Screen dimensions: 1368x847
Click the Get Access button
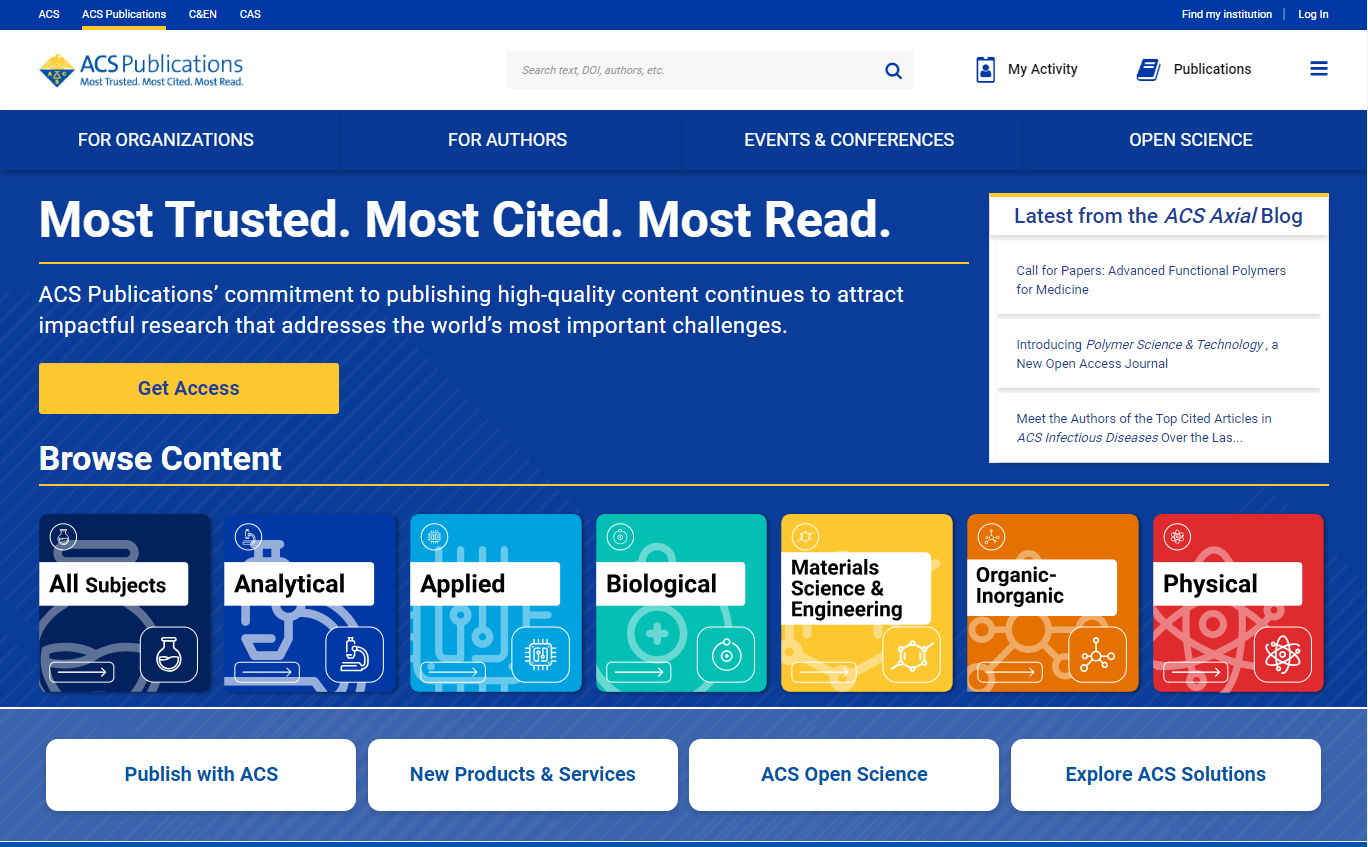coord(189,388)
